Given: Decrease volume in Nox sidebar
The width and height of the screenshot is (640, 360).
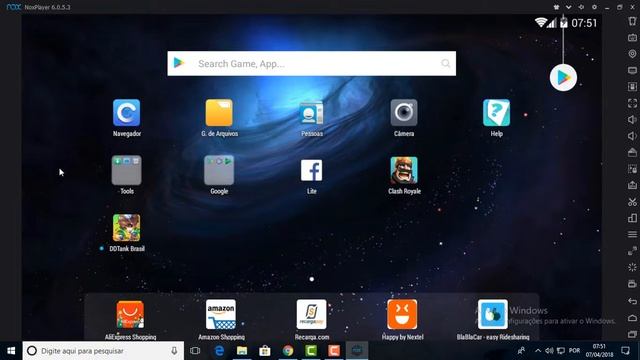Looking at the screenshot, I should [x=632, y=136].
